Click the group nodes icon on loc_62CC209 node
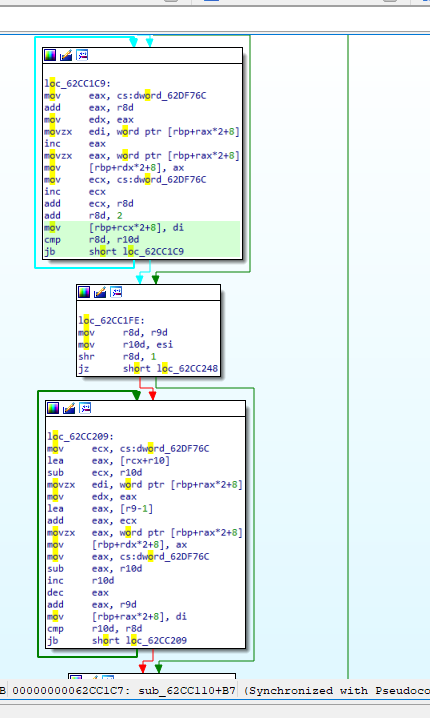 (x=86, y=408)
